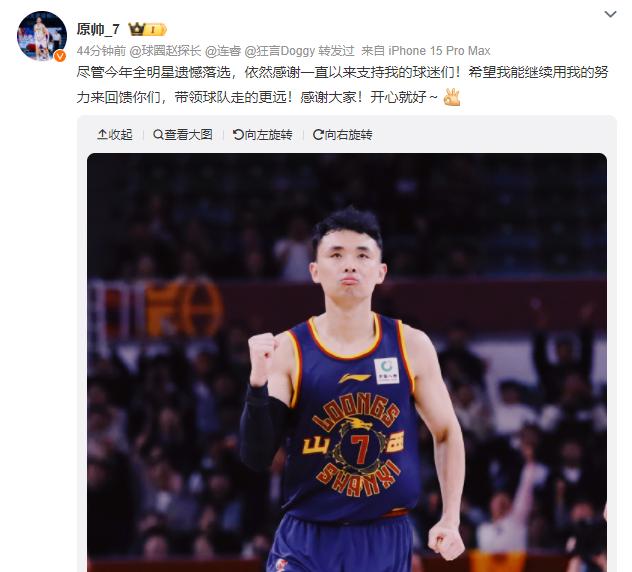This screenshot has height=572, width=632.
Task: Open the 原帅_7 username link
Action: tap(98, 29)
